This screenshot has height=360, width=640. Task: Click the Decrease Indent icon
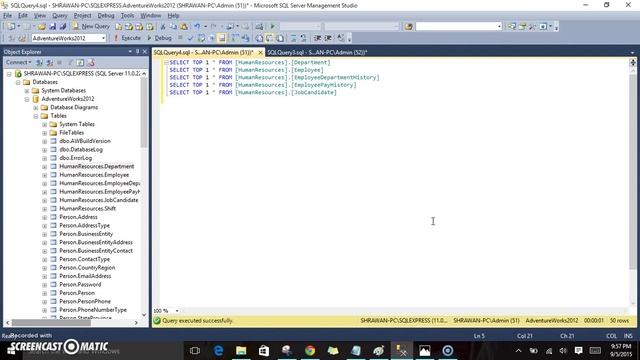pos(317,38)
